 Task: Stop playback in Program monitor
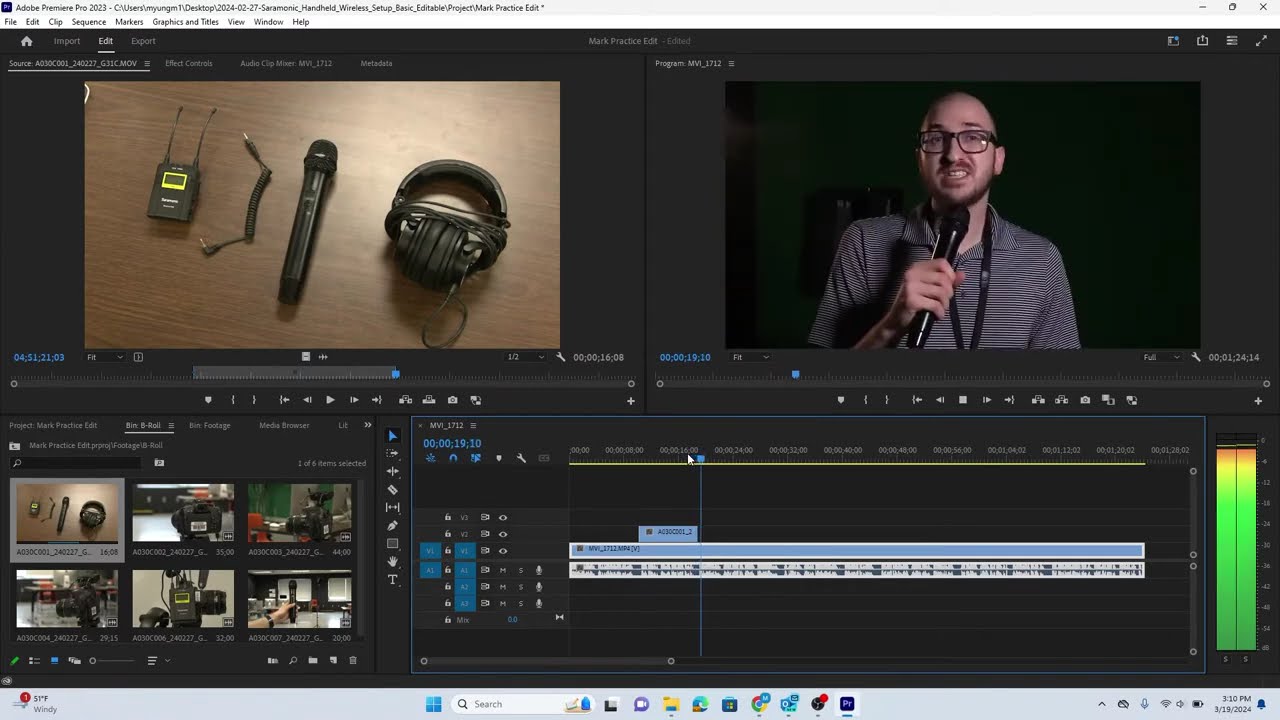click(x=963, y=400)
